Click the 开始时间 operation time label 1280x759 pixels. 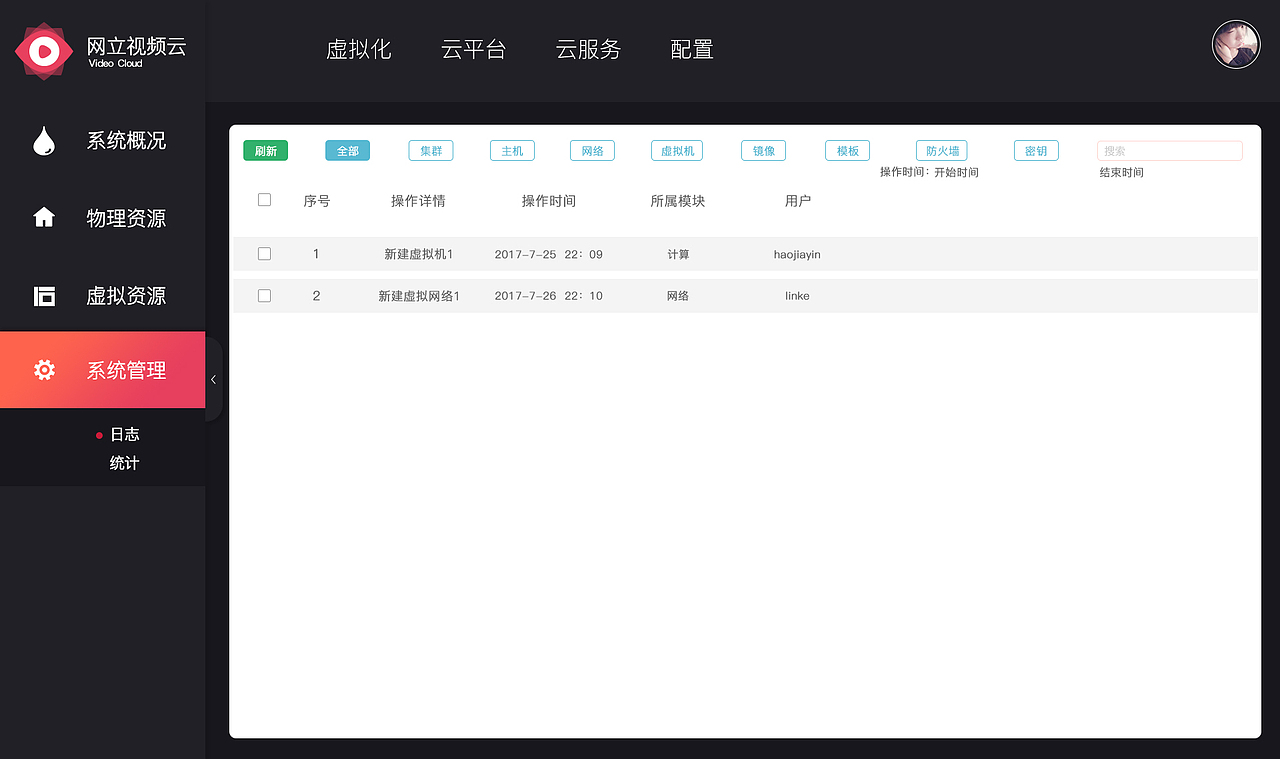[x=956, y=173]
